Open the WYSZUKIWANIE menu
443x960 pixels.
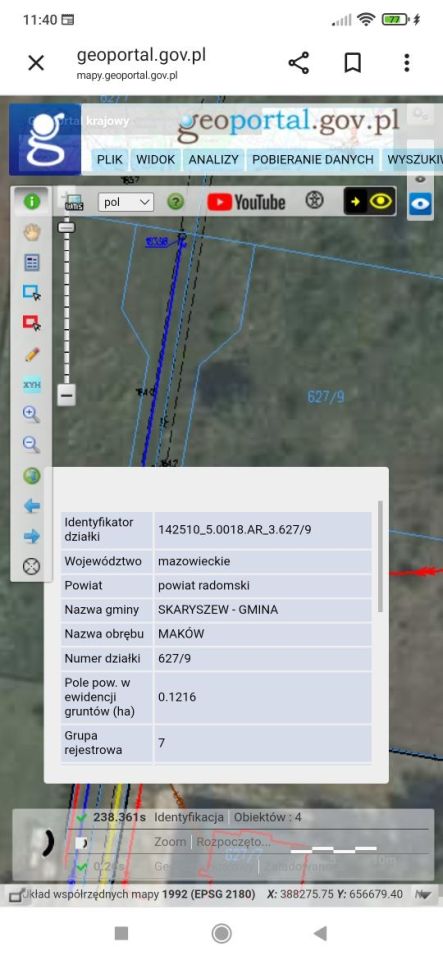(x=413, y=160)
